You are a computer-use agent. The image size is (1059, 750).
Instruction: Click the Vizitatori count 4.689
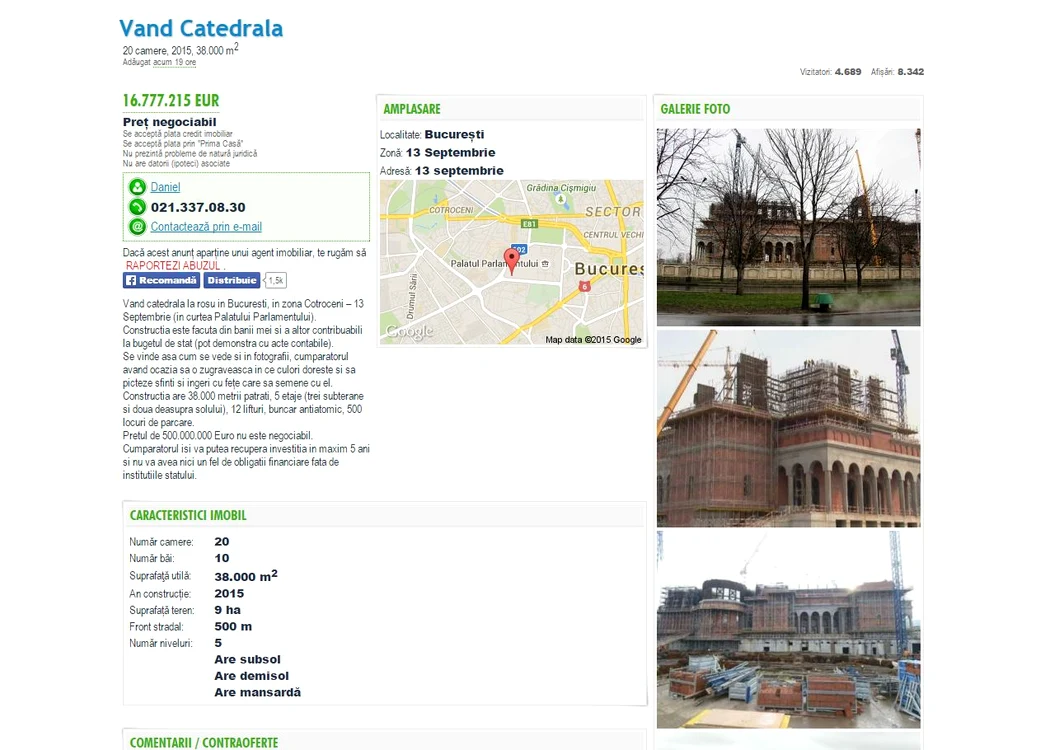pyautogui.click(x=848, y=72)
